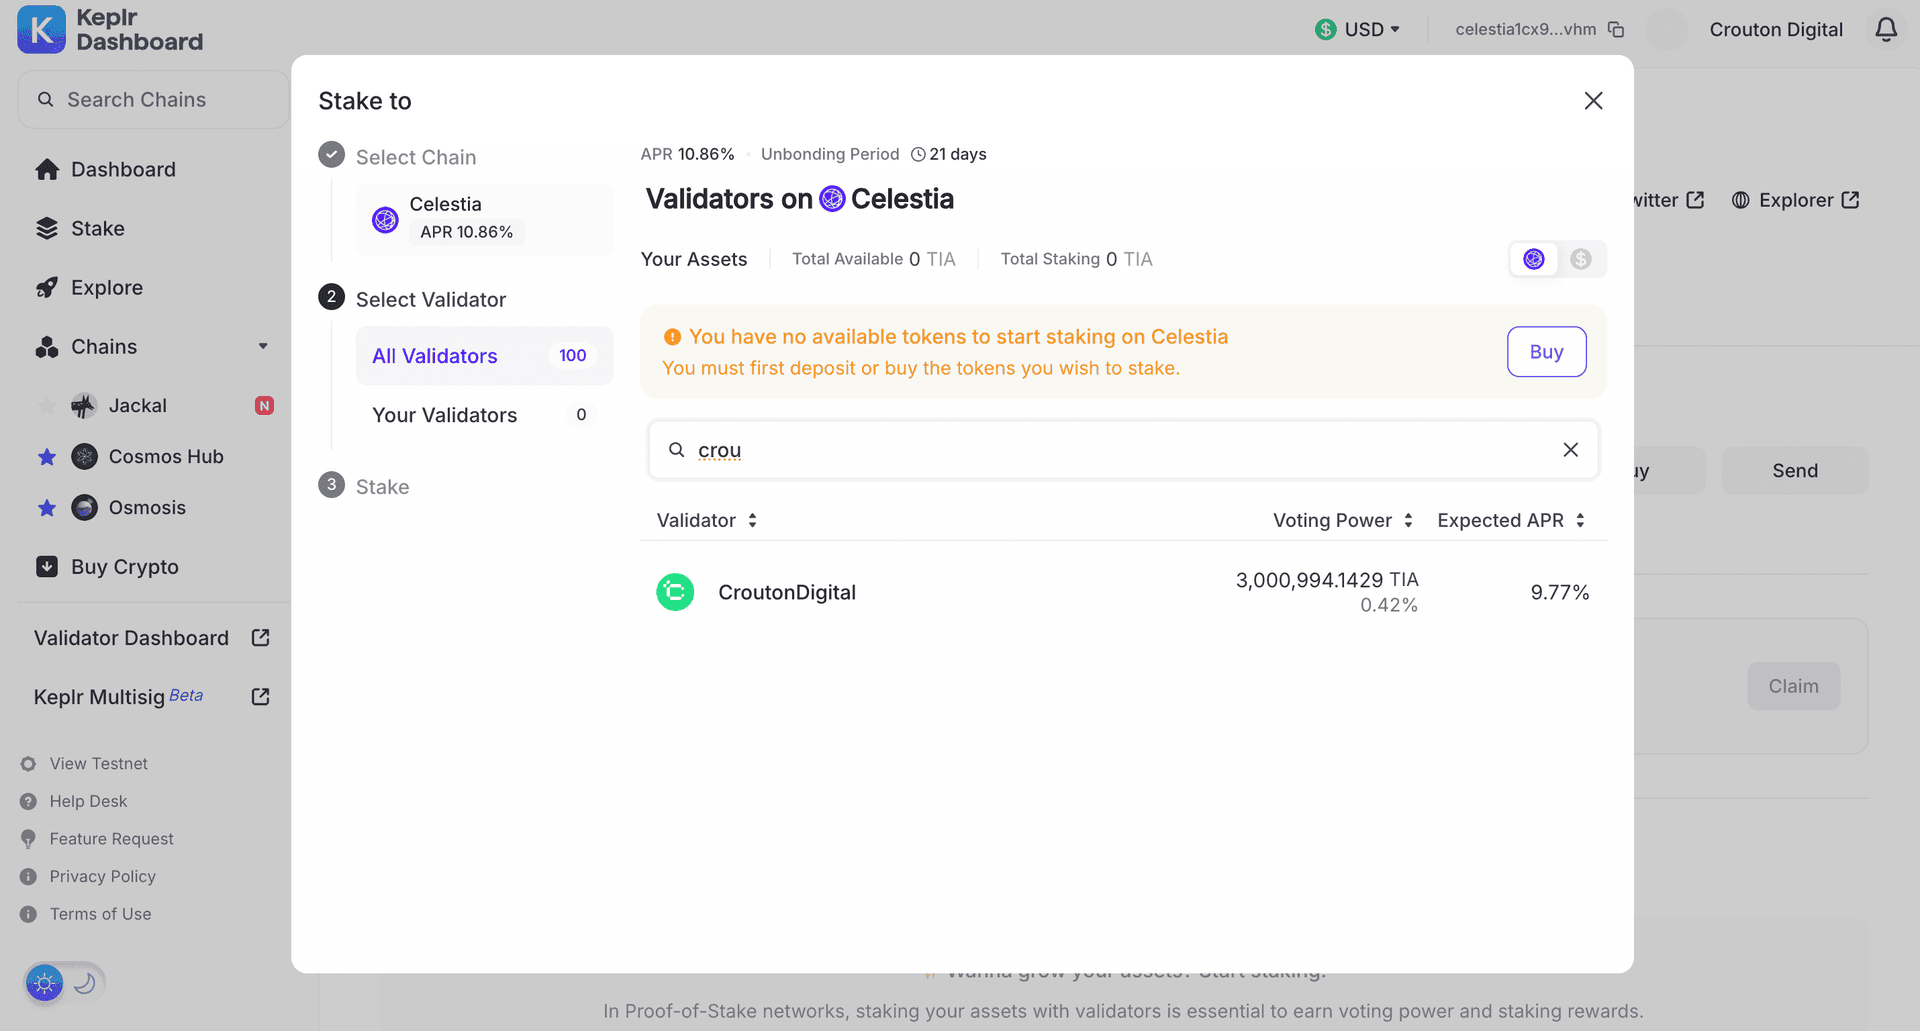Collapse the Chains section arrow

coord(263,347)
